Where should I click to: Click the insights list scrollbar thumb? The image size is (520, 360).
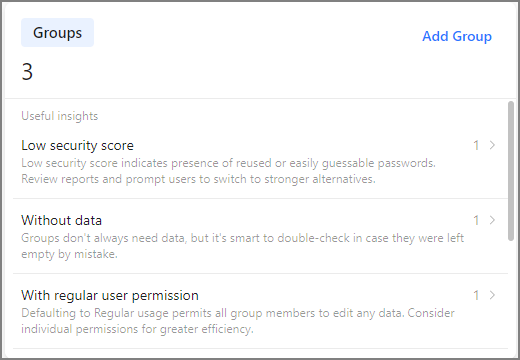511,171
